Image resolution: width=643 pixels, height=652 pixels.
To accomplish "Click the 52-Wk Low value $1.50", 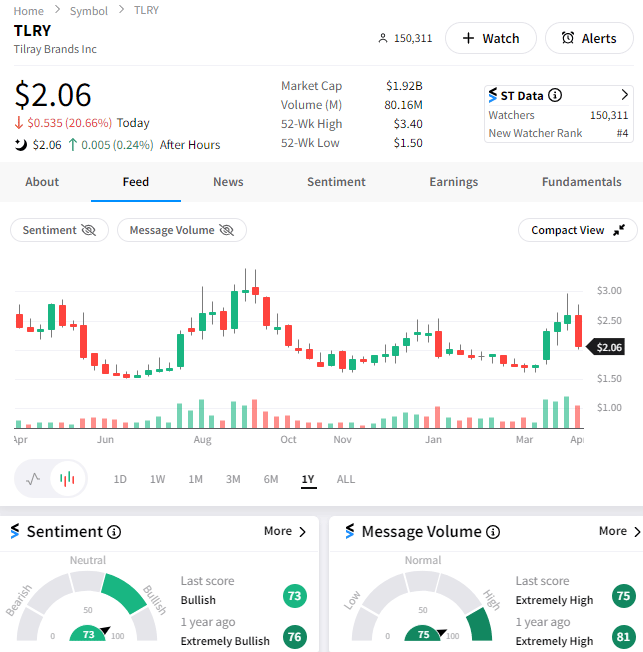I will point(408,143).
